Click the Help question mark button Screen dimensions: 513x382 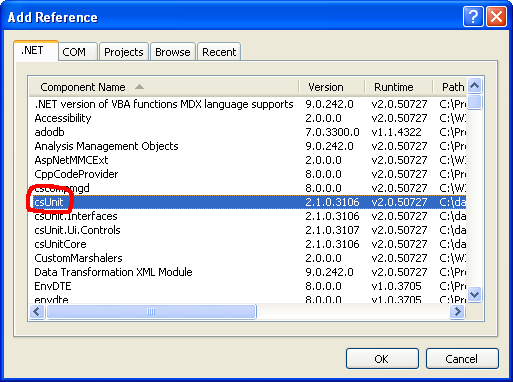tap(473, 16)
